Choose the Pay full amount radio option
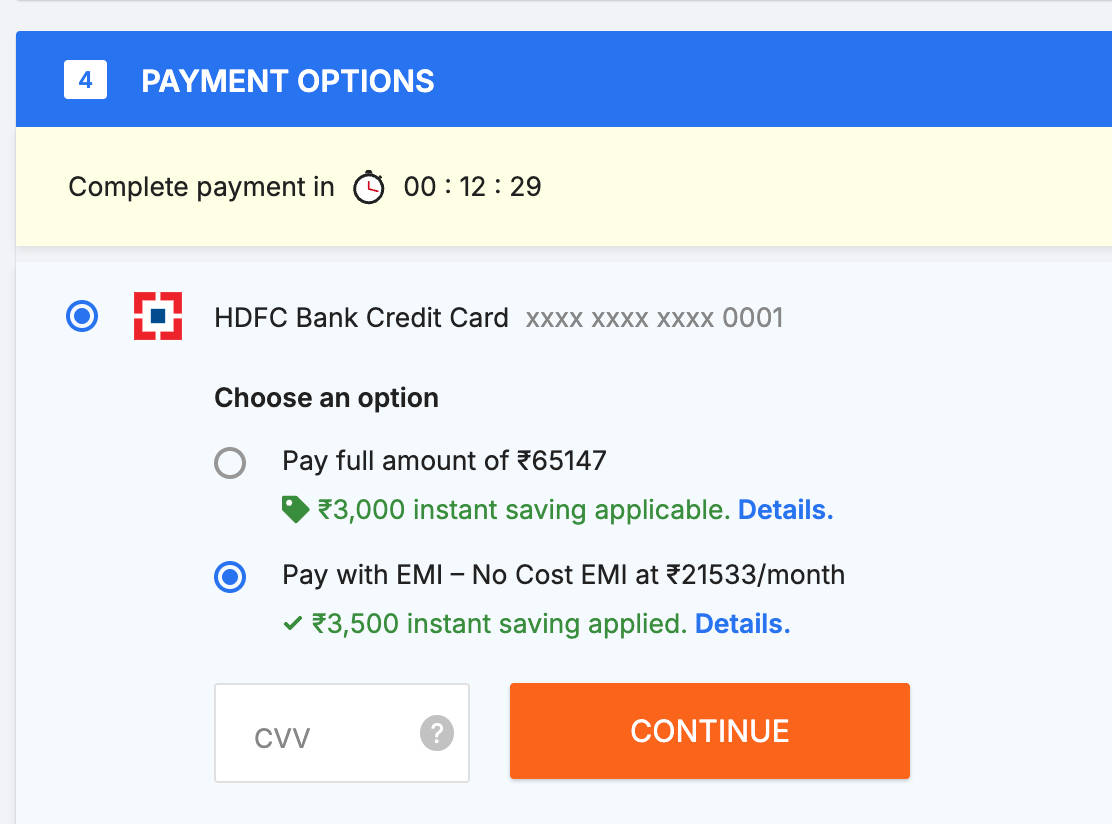Viewport: 1112px width, 824px height. [230, 463]
